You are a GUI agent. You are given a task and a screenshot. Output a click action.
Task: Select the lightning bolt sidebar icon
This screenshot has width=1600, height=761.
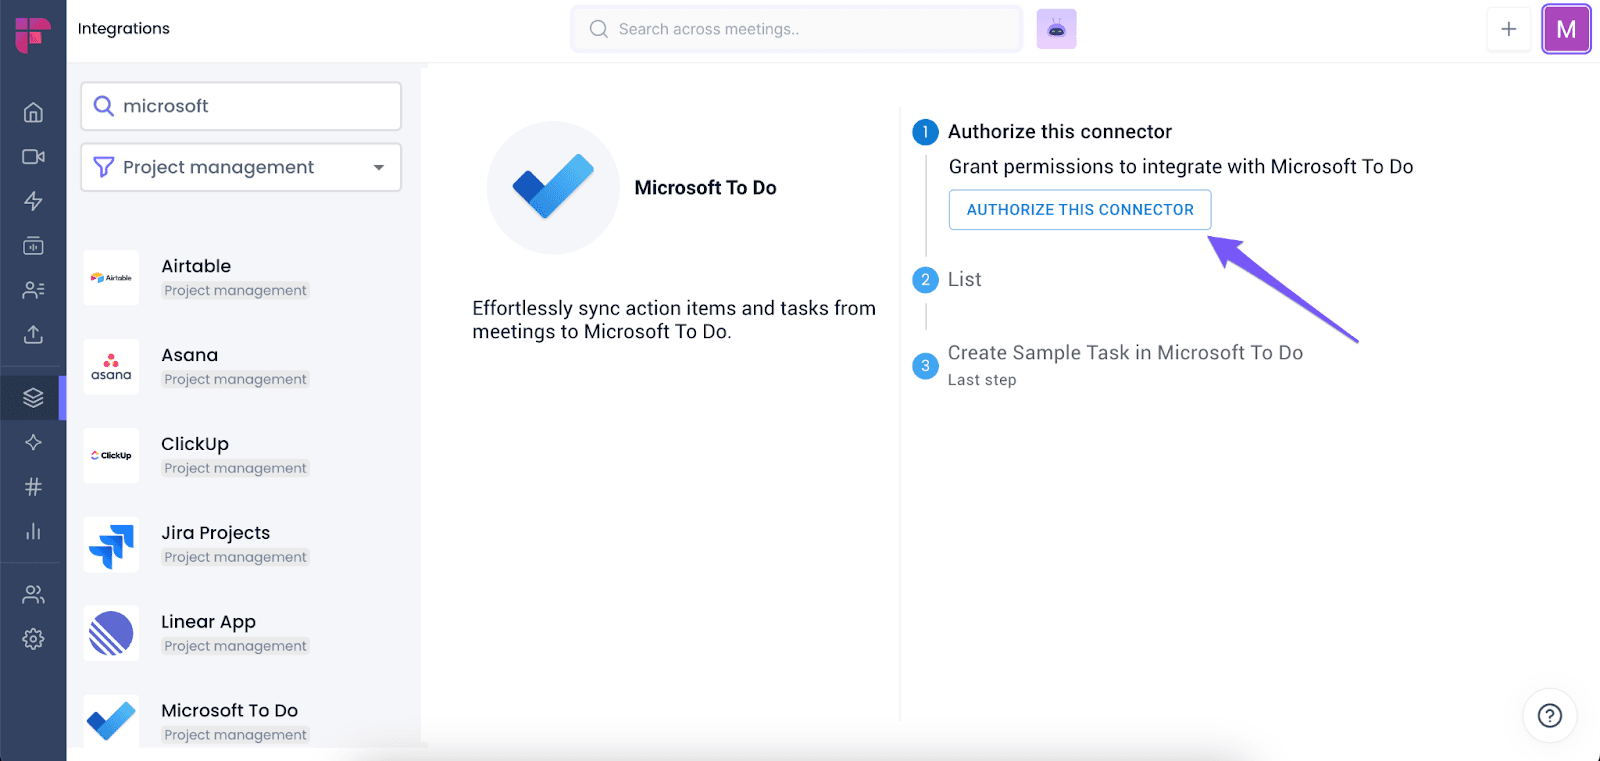(33, 201)
